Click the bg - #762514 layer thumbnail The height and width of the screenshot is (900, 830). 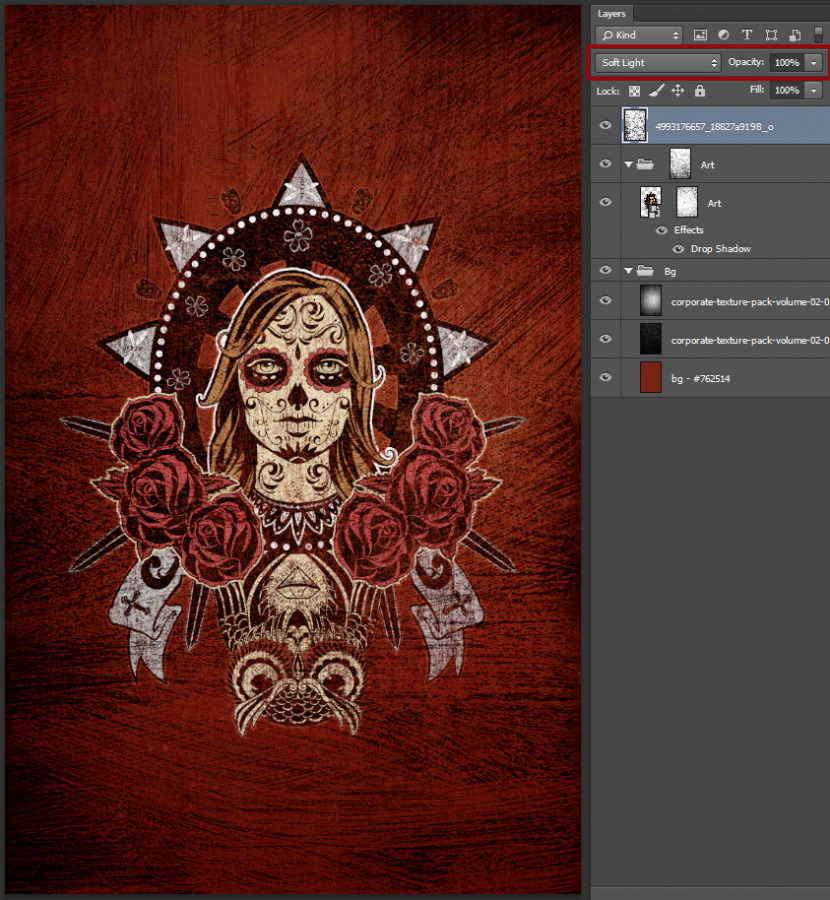[648, 378]
